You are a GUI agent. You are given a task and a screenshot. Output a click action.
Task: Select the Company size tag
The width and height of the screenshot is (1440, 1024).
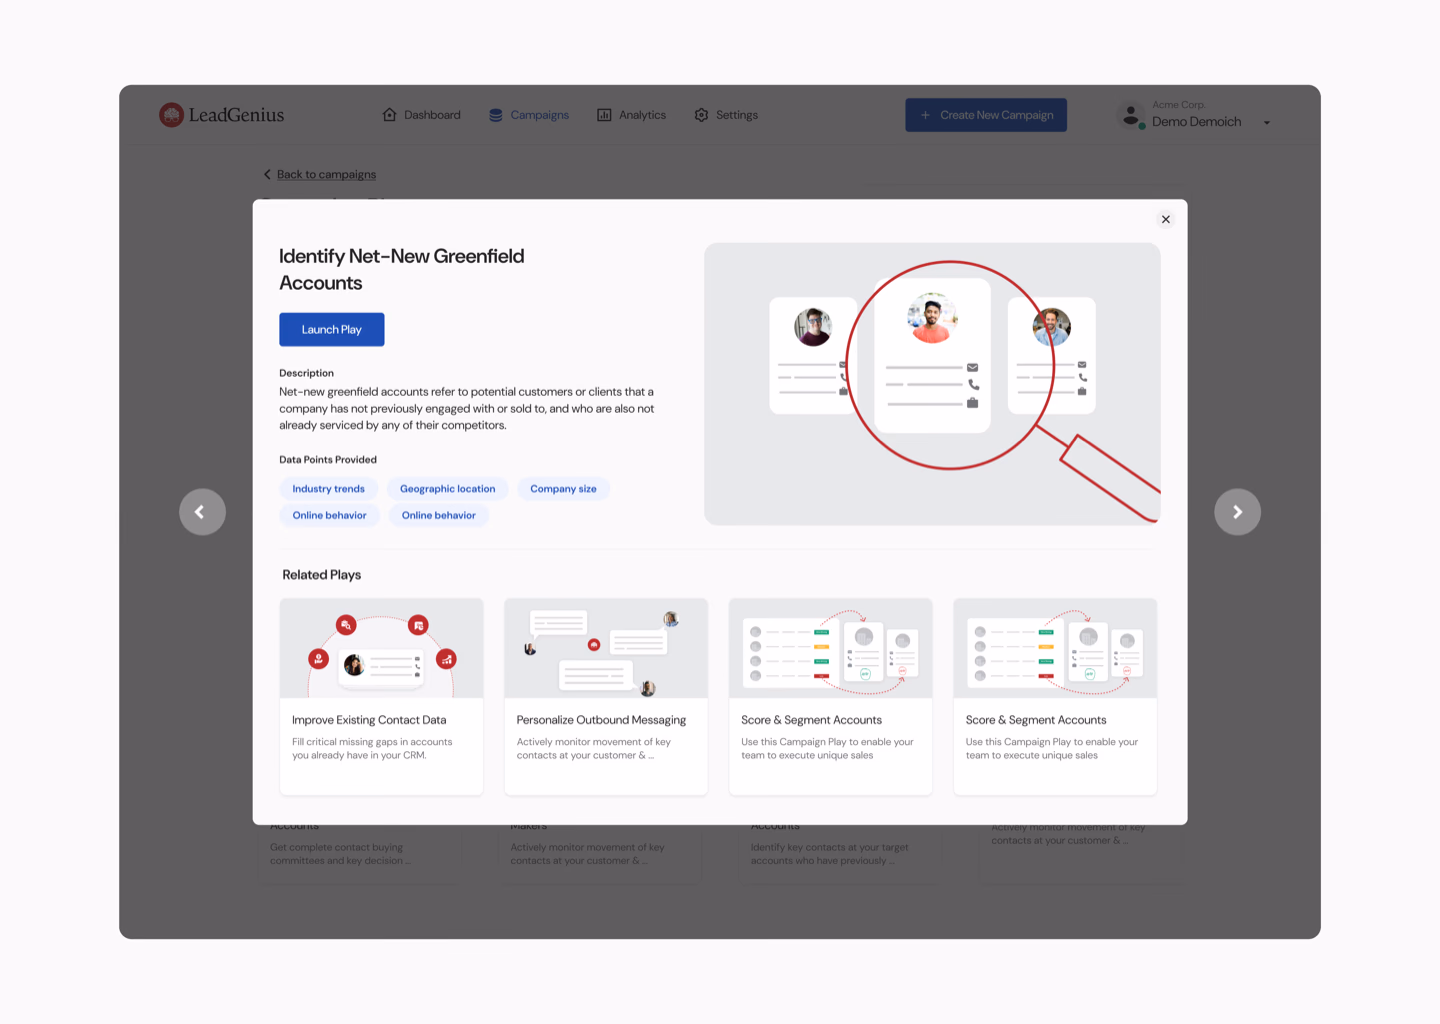[x=563, y=489]
